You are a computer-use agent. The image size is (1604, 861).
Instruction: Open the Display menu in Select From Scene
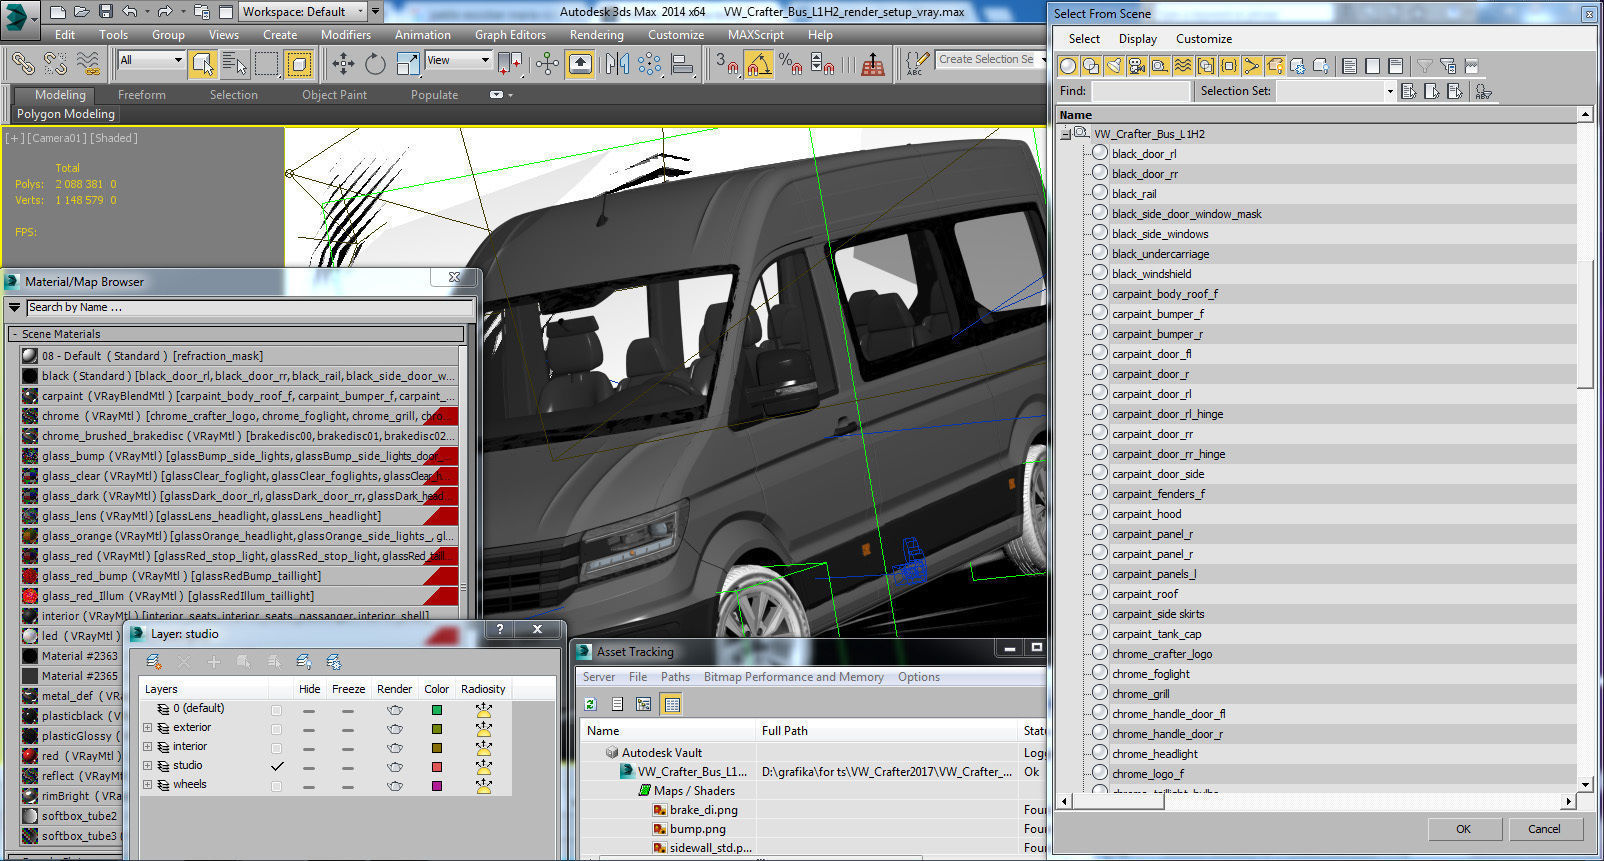click(x=1138, y=39)
